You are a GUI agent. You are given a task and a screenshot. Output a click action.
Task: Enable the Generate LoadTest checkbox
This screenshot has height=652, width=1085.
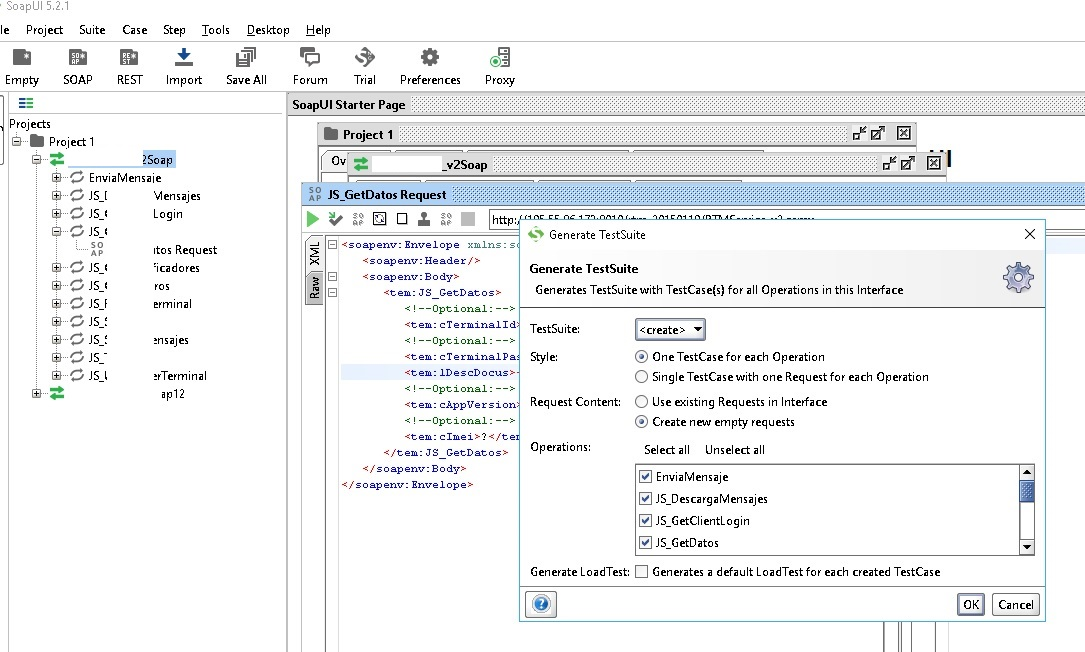click(641, 572)
